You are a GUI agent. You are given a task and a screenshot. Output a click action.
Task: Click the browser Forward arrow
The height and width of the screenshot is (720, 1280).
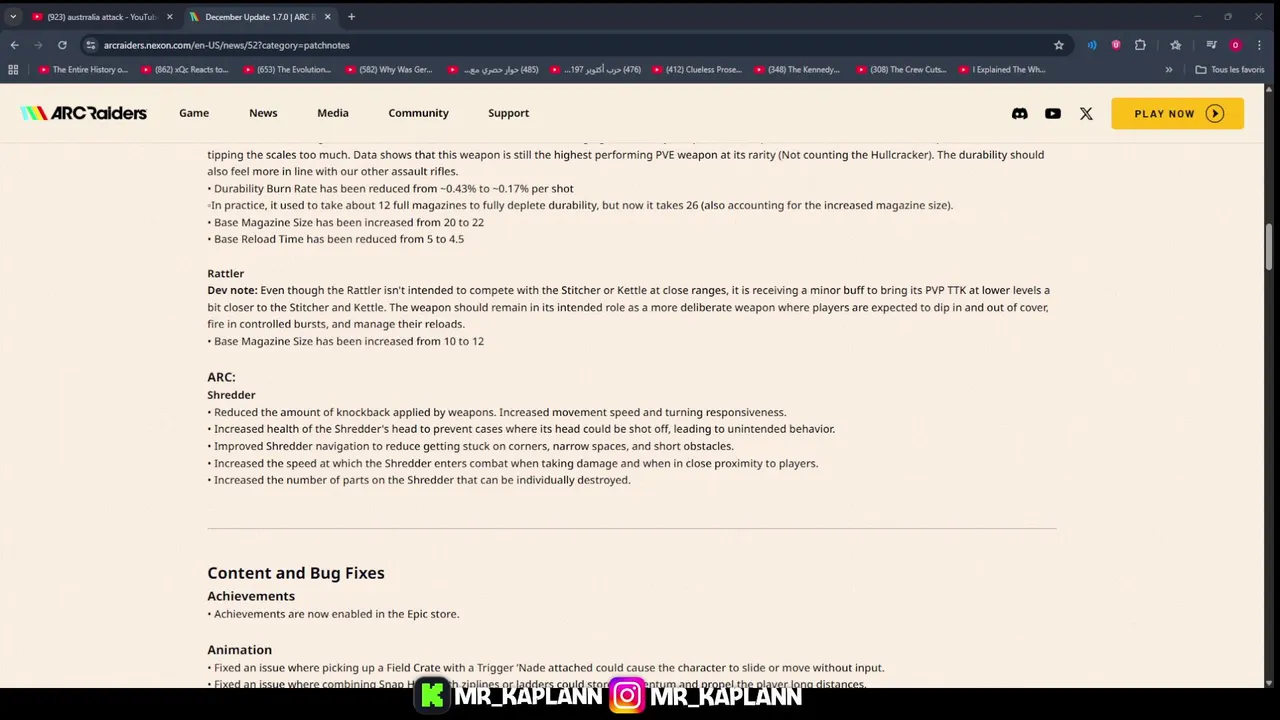click(38, 45)
